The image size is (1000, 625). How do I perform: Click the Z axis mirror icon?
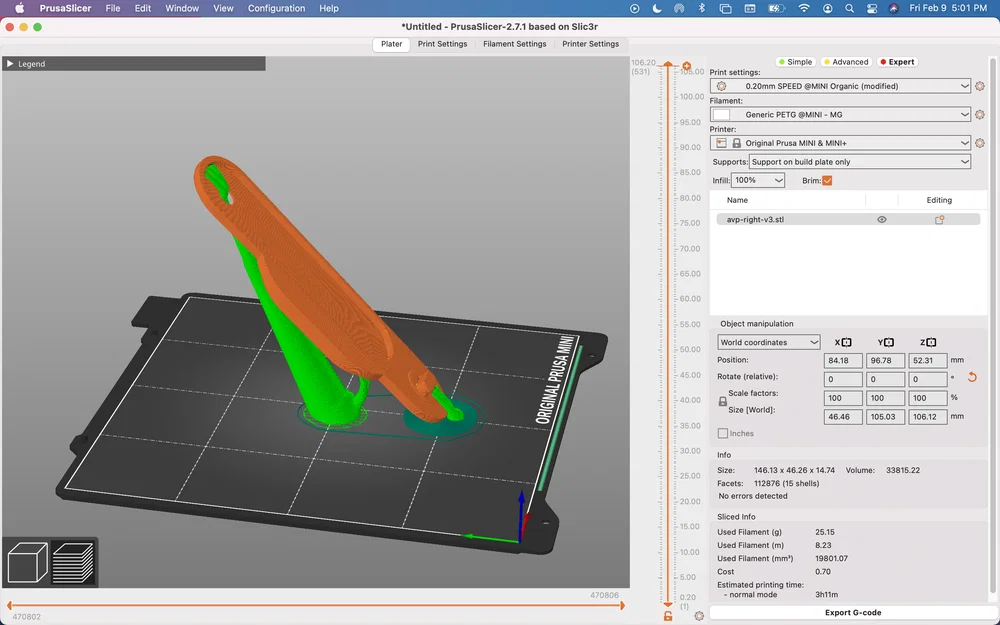coord(932,342)
